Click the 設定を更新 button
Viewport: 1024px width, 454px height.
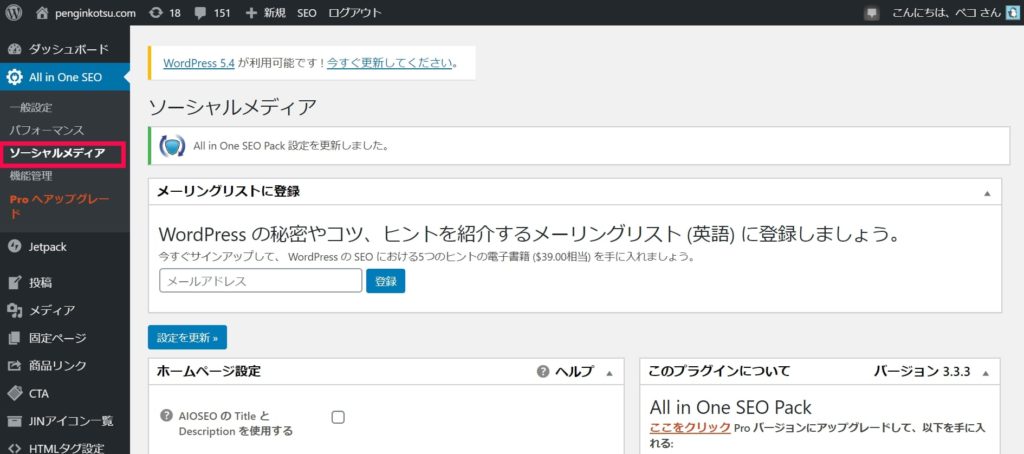click(187, 338)
